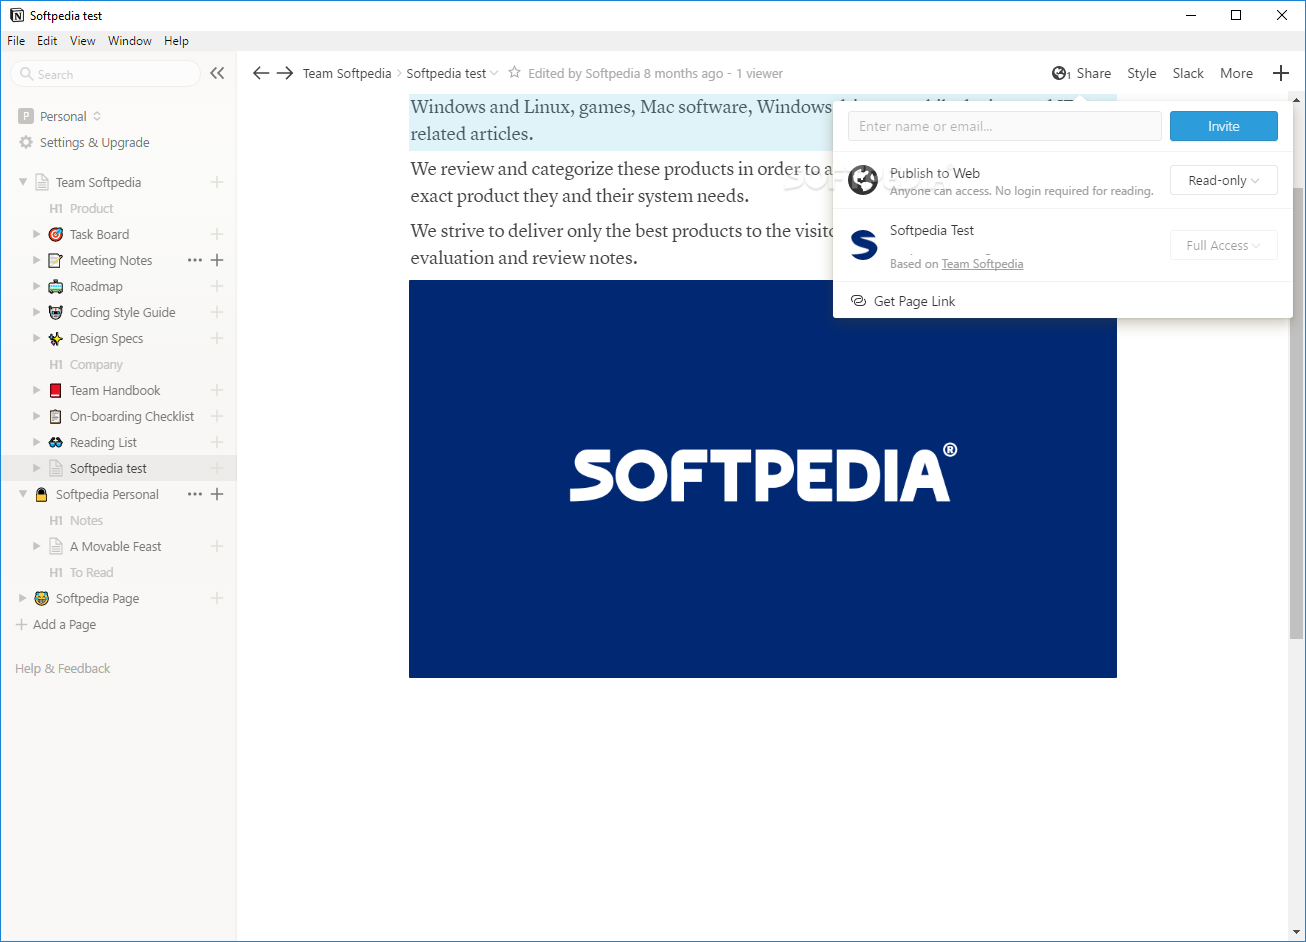The image size is (1306, 942).
Task: Click Reading List glasses icon
Action: [56, 442]
